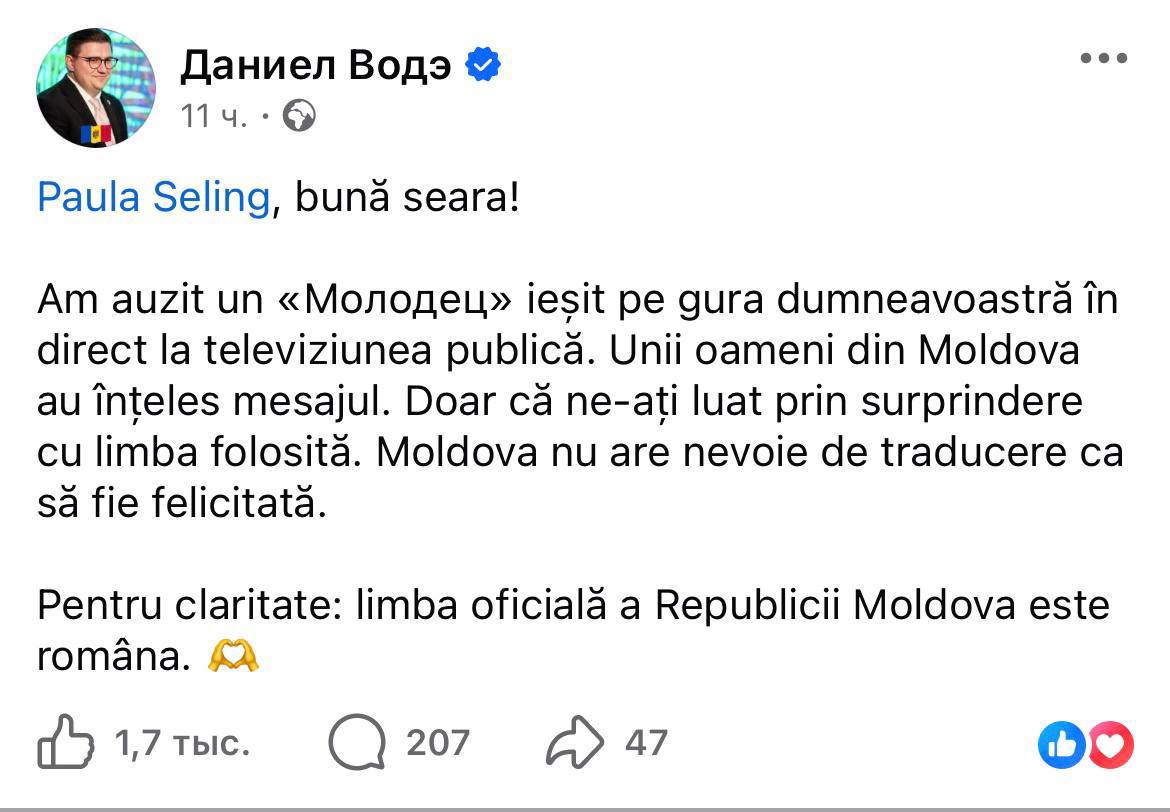The width and height of the screenshot is (1170, 812).
Task: Click the thumbs-up Like icon
Action: (x=66, y=742)
